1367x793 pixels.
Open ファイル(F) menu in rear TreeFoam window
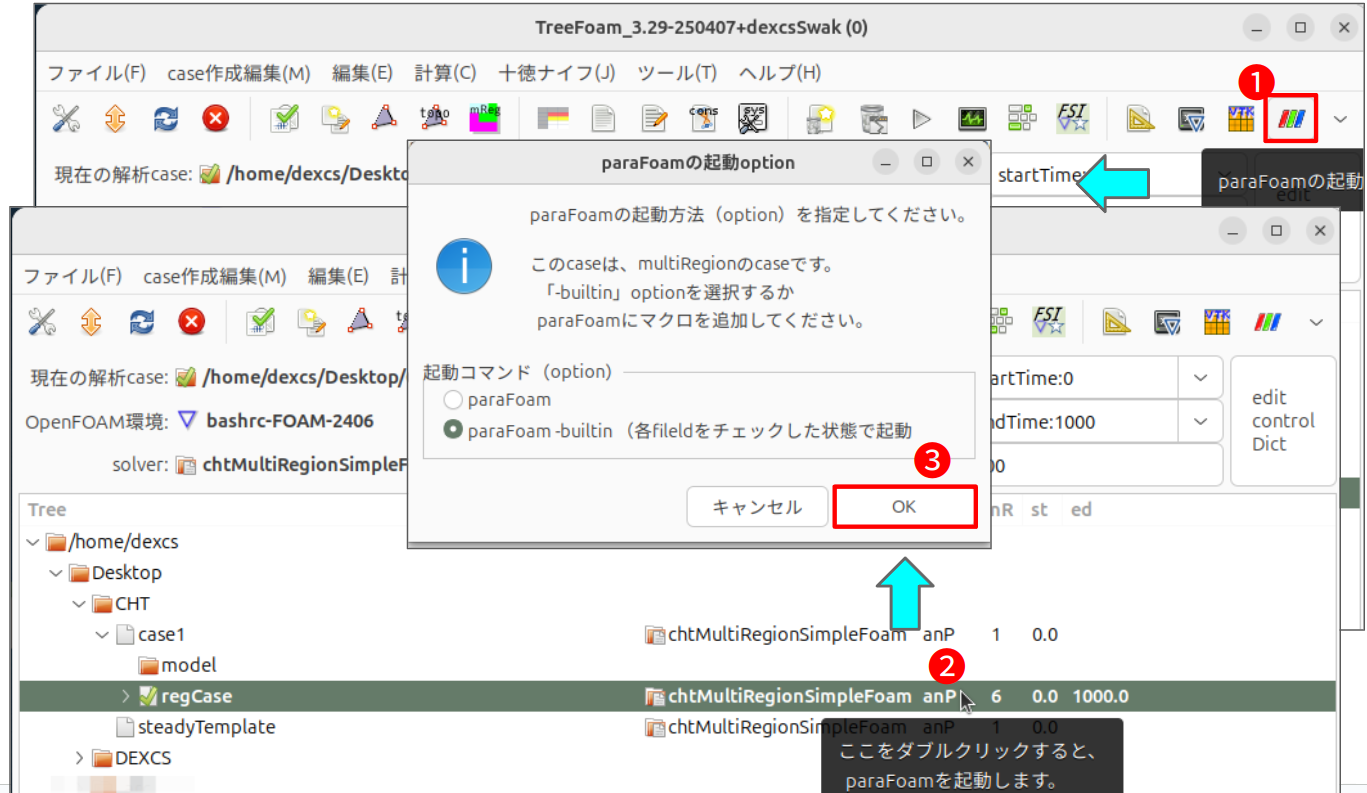tap(97, 73)
